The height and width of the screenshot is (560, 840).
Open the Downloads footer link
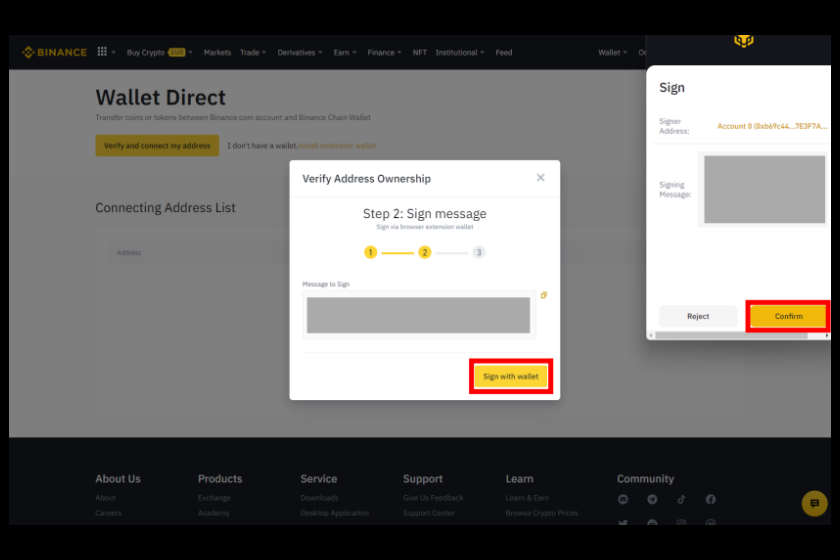[319, 498]
